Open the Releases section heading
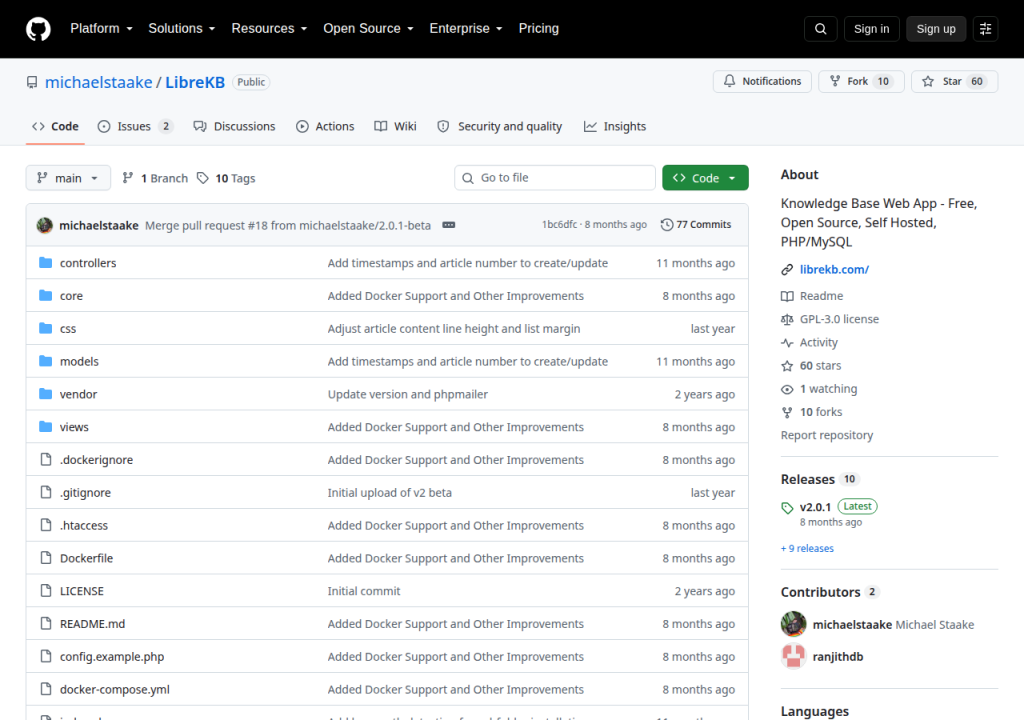The width and height of the screenshot is (1024, 720). click(x=808, y=479)
